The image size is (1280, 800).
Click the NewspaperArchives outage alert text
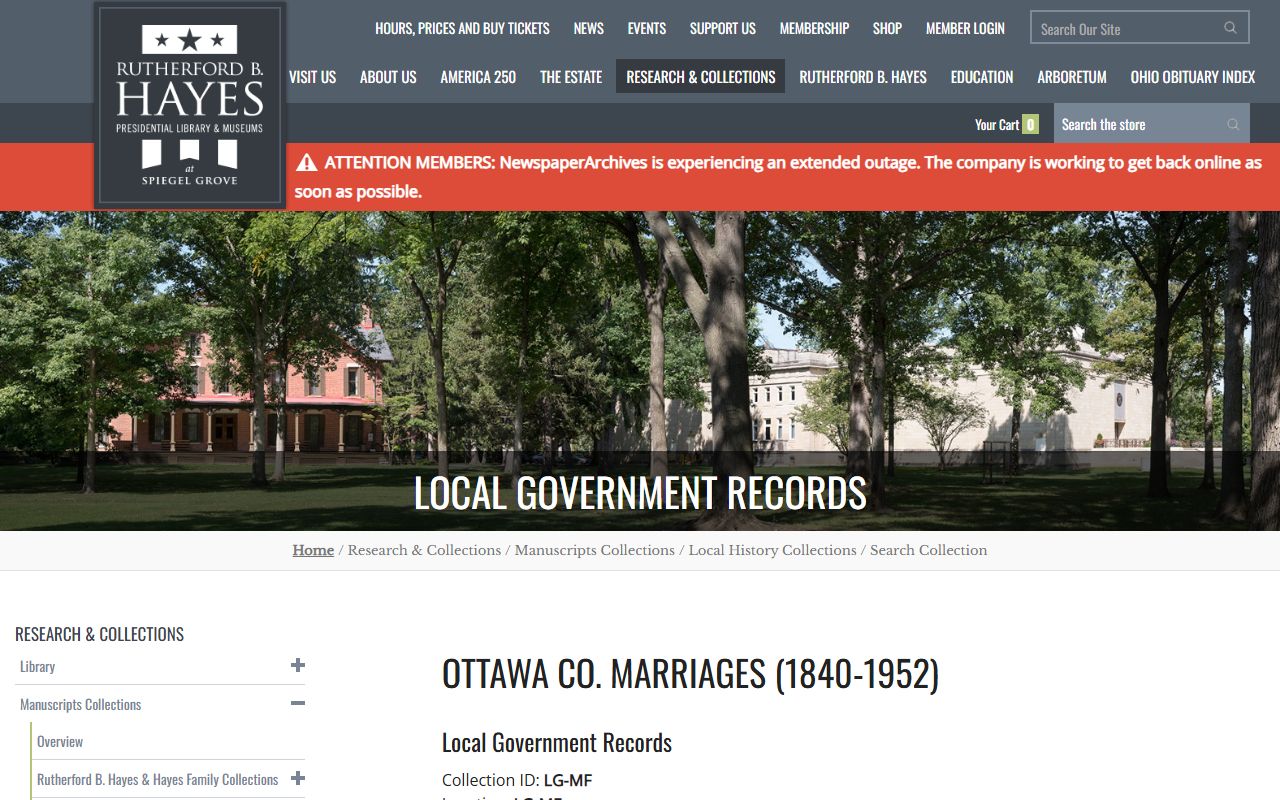pos(778,177)
